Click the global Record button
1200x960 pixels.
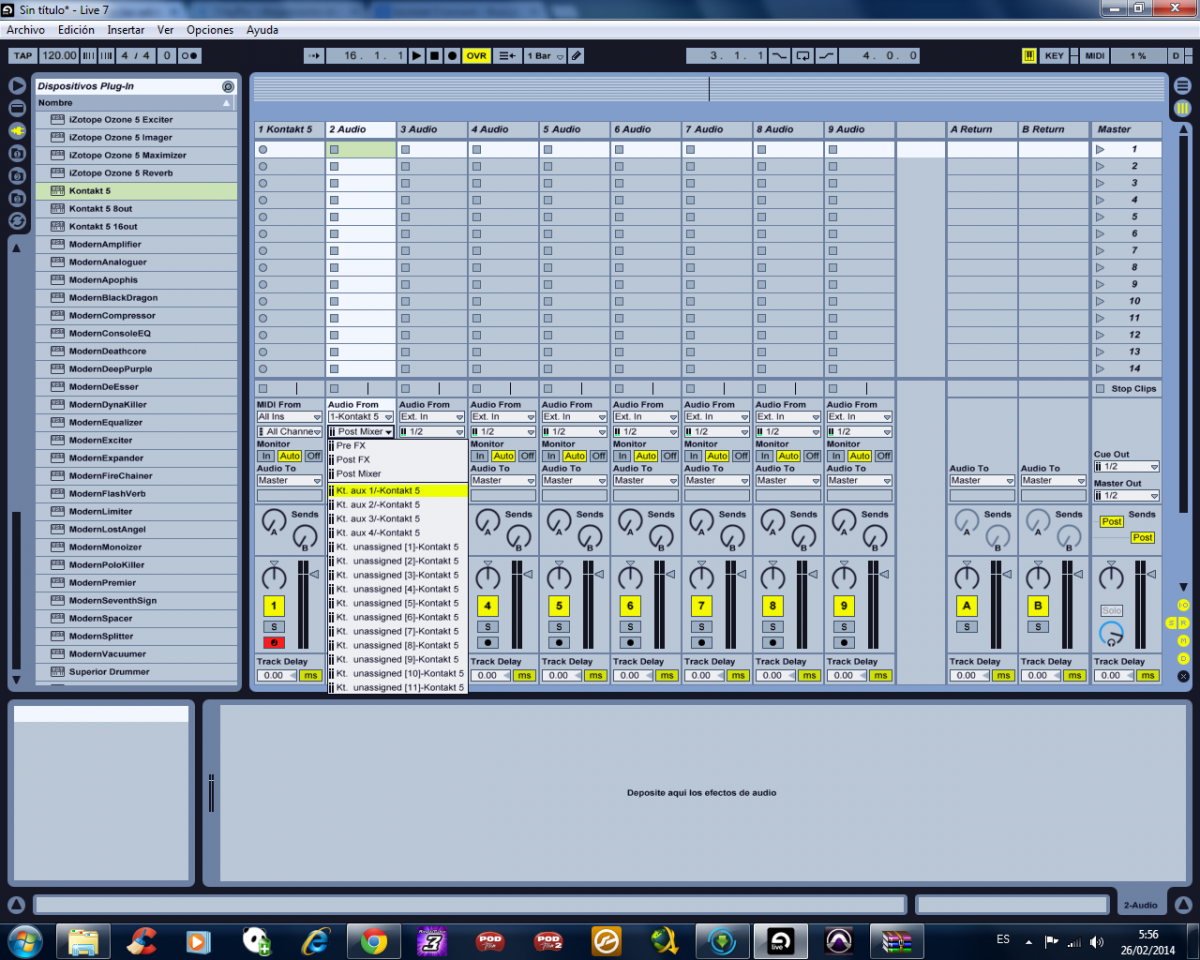(452, 56)
